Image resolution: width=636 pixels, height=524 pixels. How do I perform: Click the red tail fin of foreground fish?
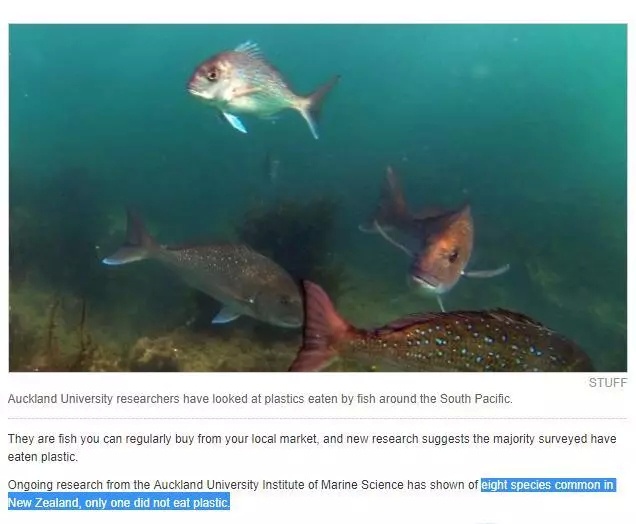pyautogui.click(x=320, y=326)
